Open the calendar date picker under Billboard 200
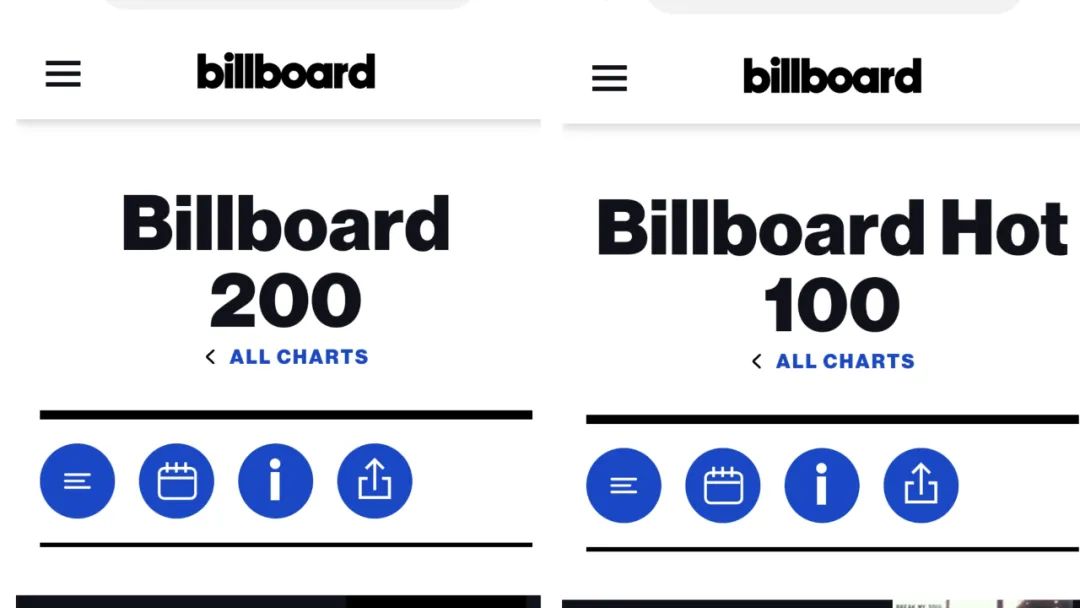 (176, 481)
